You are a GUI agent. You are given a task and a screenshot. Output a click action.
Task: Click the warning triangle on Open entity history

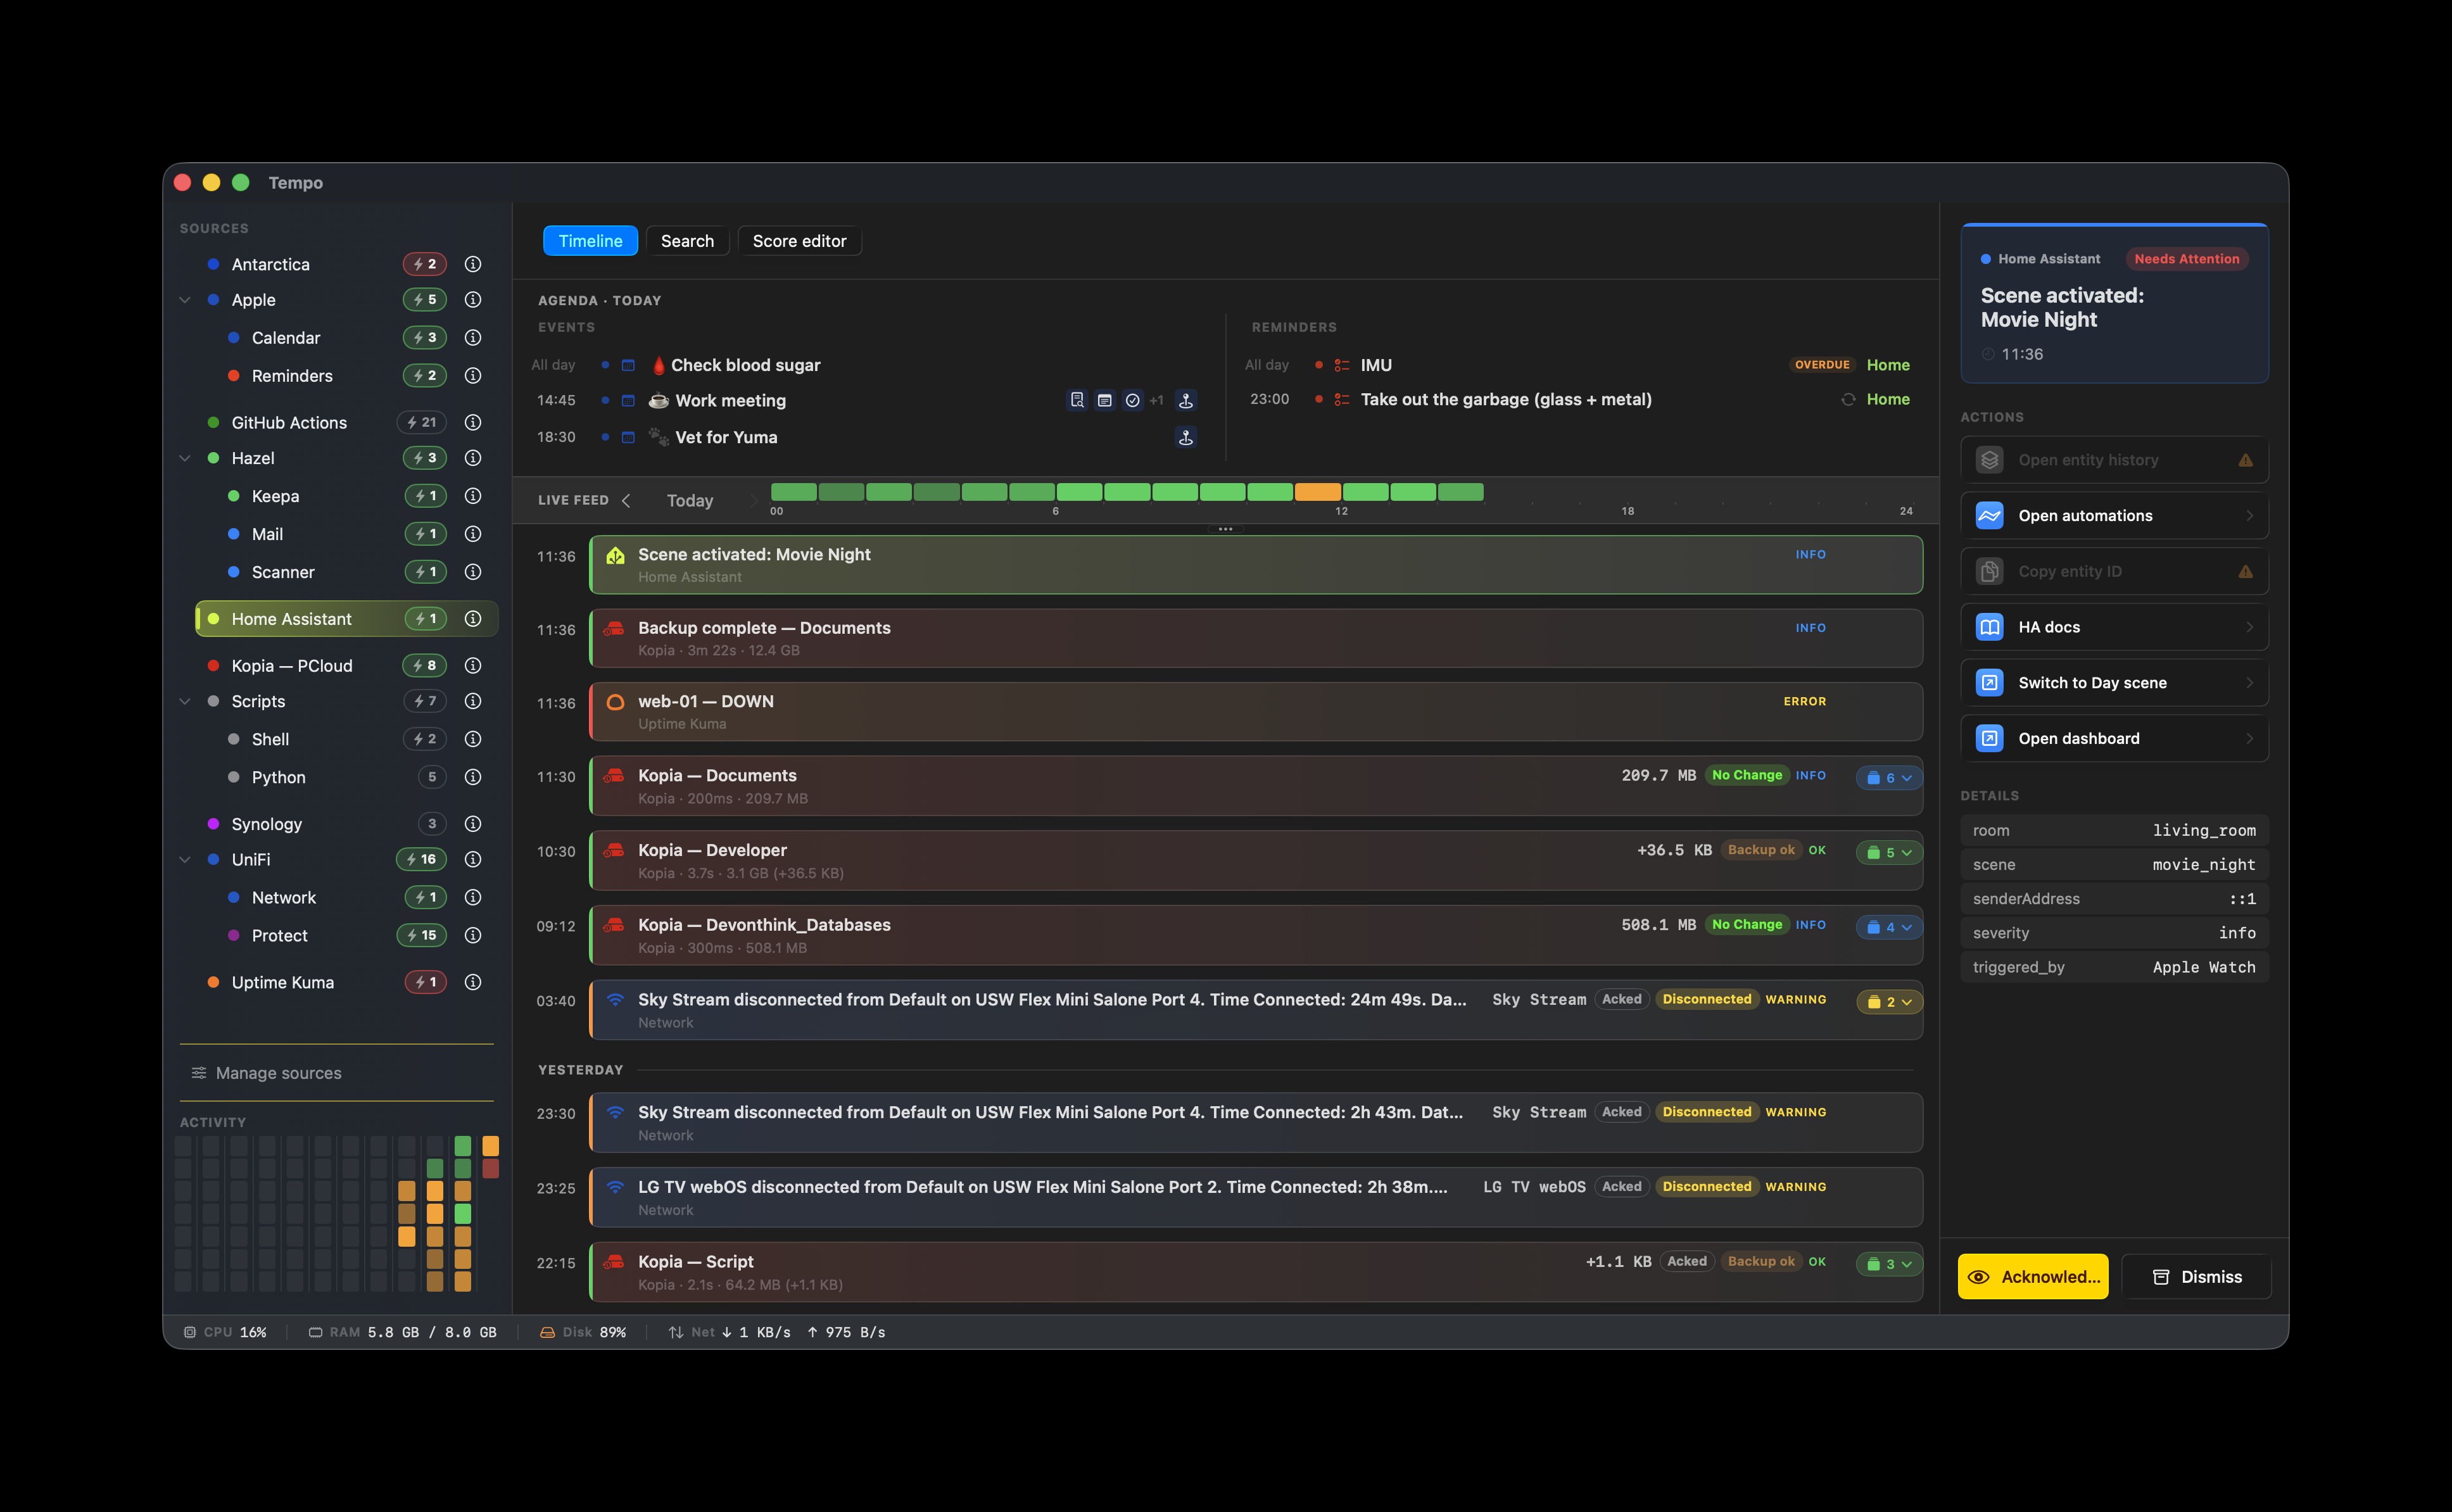2246,460
